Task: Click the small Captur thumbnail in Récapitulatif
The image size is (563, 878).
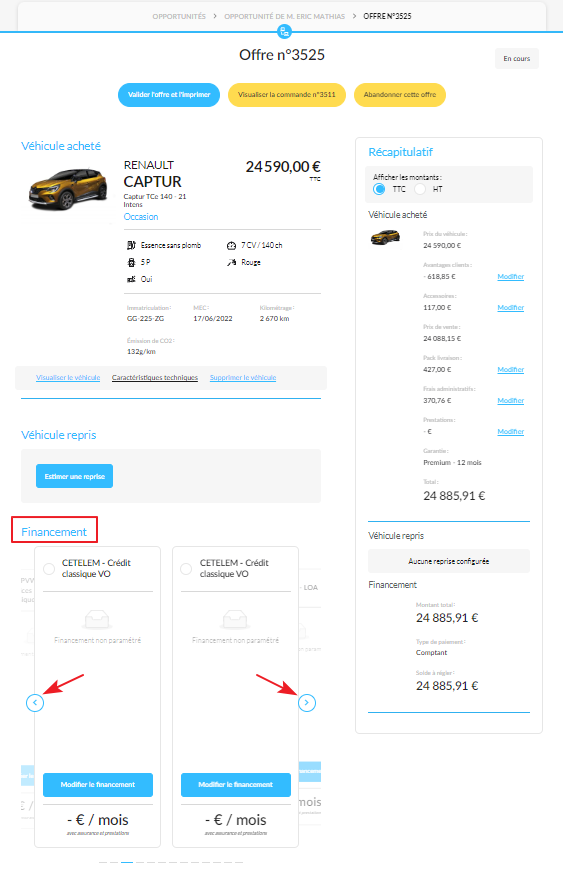Action: pyautogui.click(x=385, y=237)
